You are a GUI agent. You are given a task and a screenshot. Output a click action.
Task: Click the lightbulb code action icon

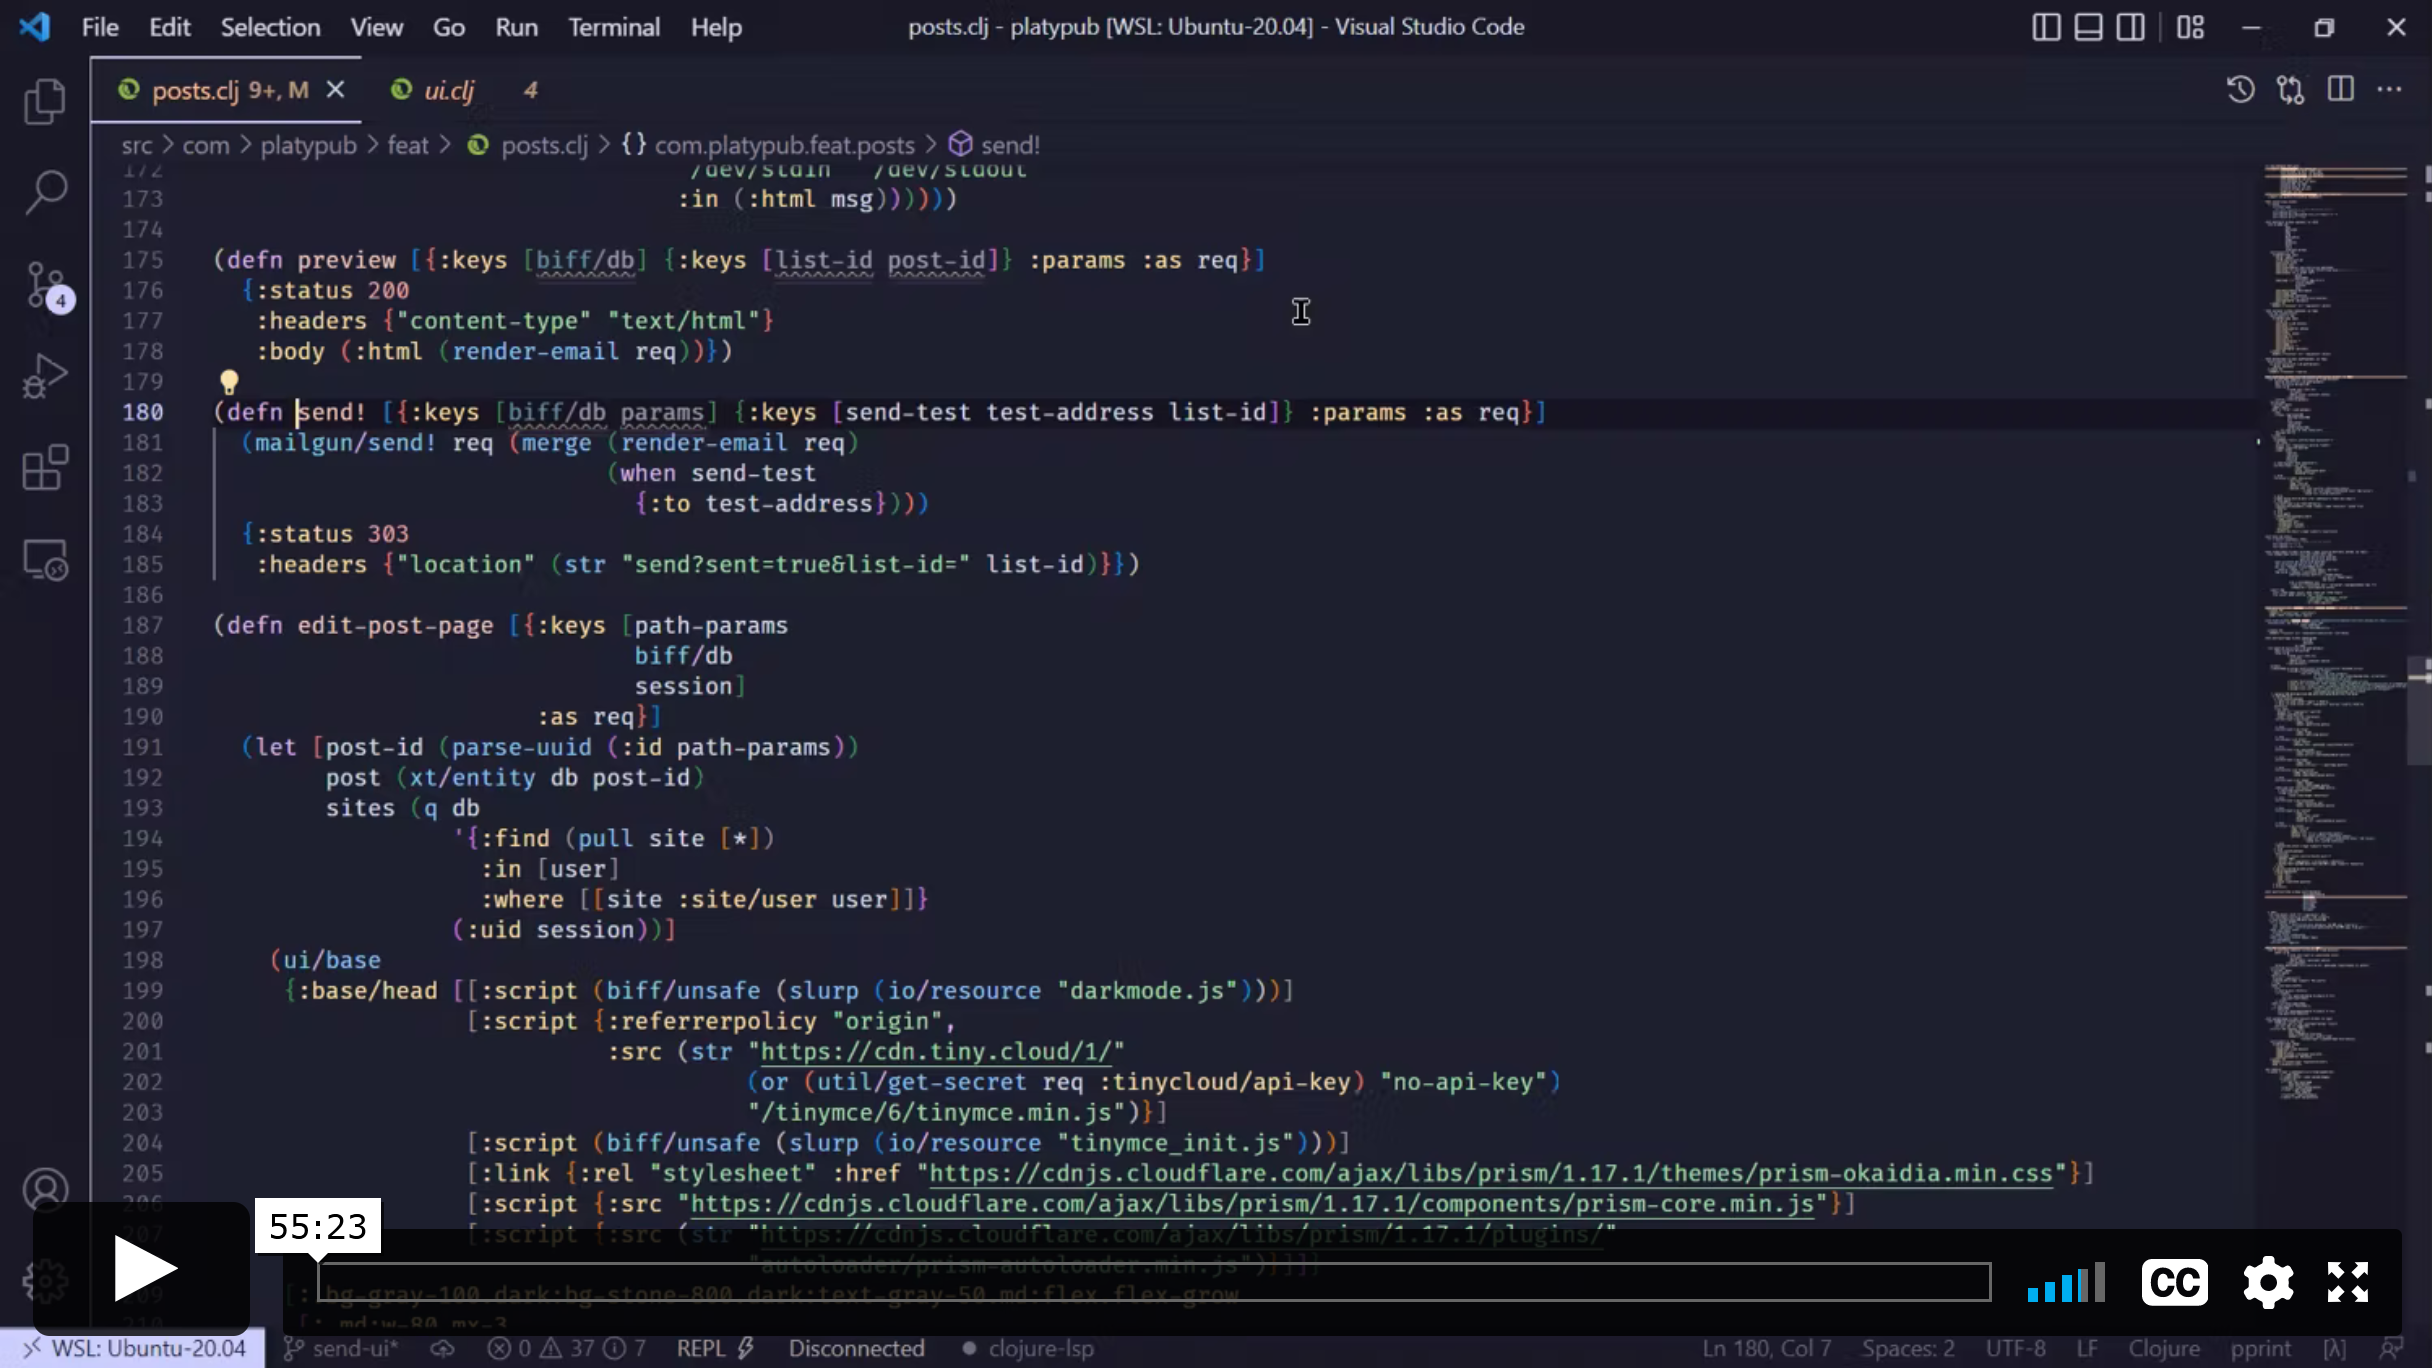click(229, 382)
